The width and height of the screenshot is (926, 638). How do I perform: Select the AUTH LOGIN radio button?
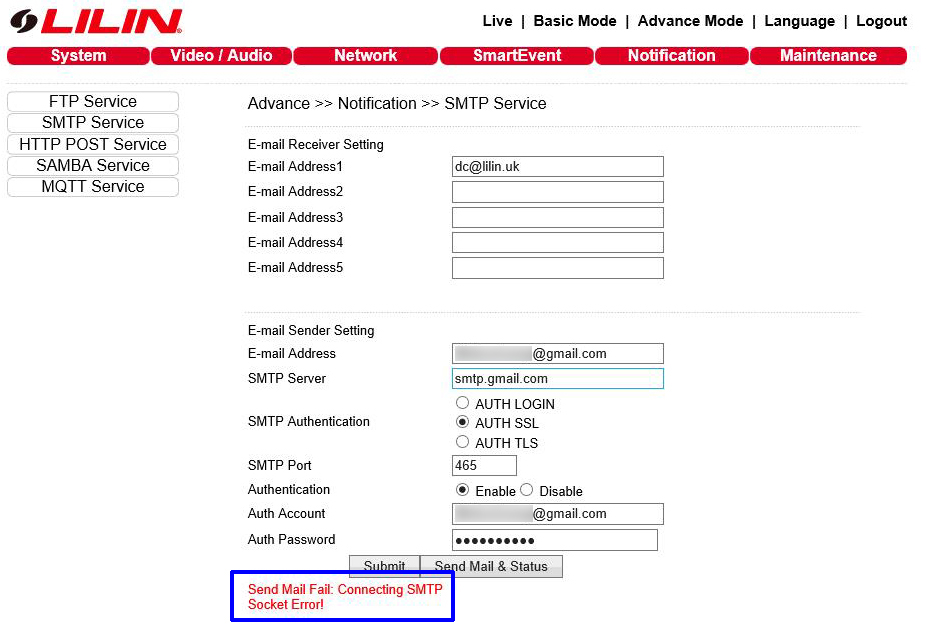[x=462, y=403]
